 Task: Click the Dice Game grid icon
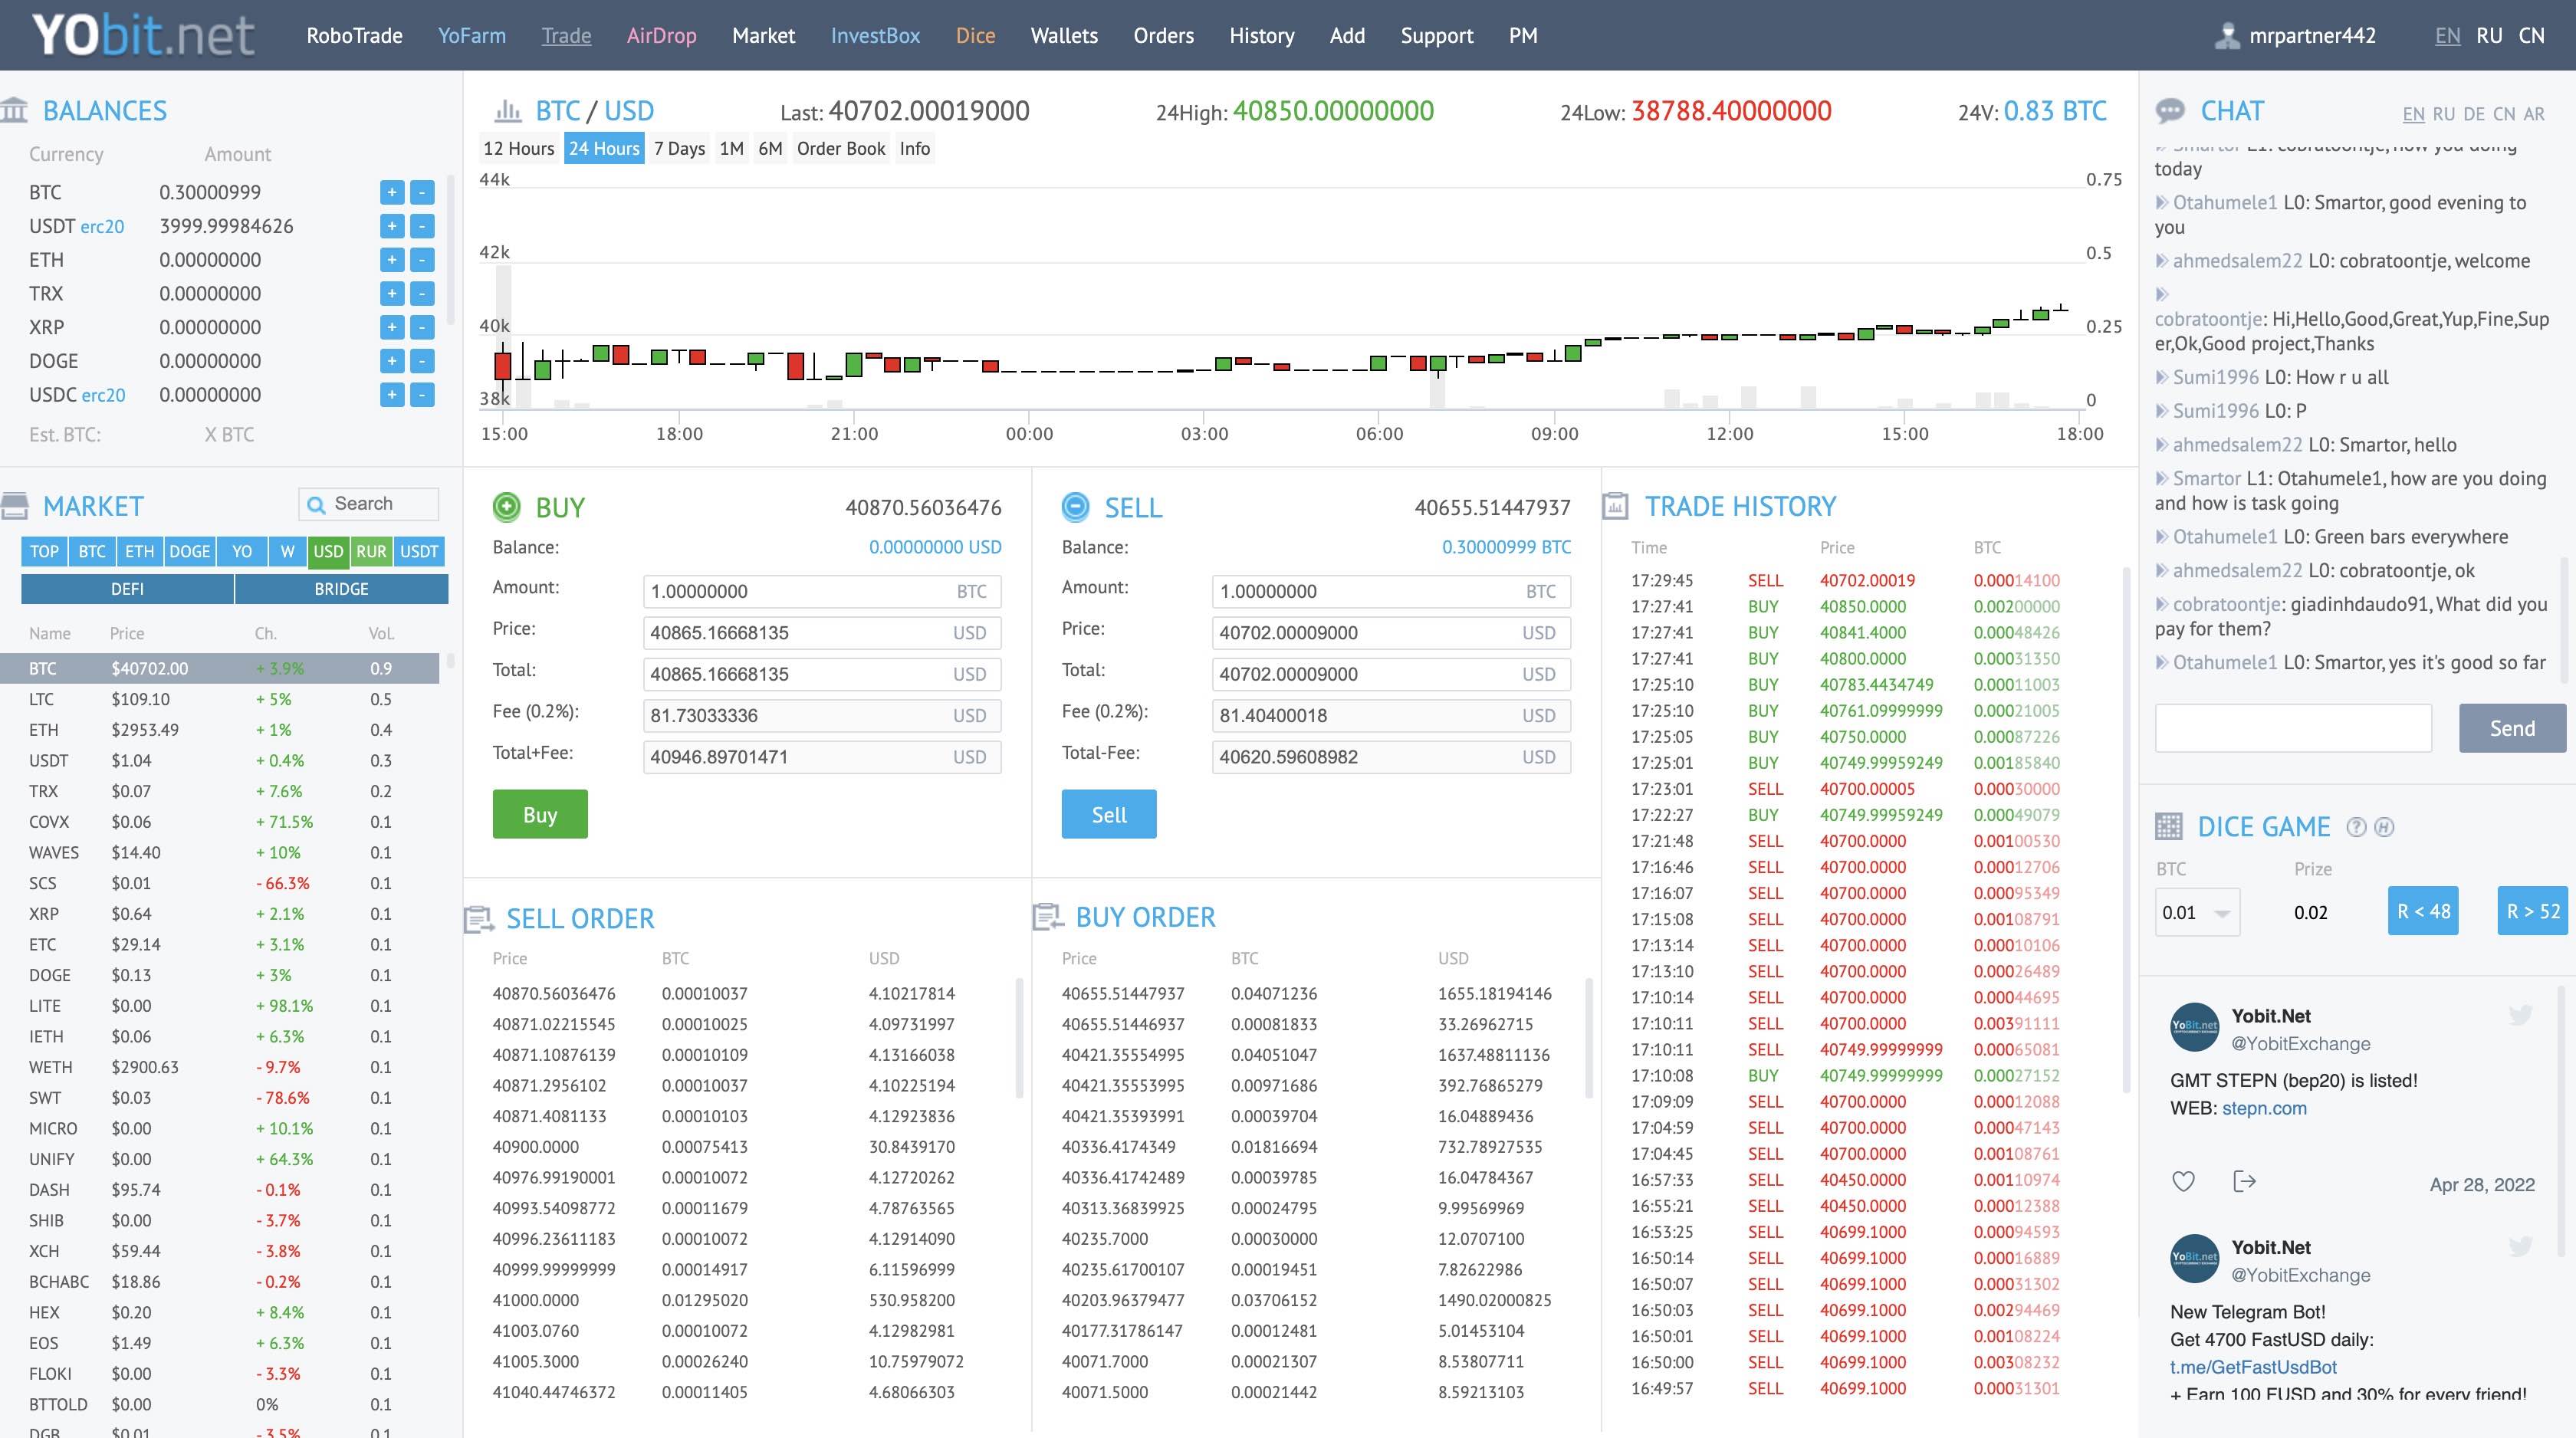[2169, 826]
